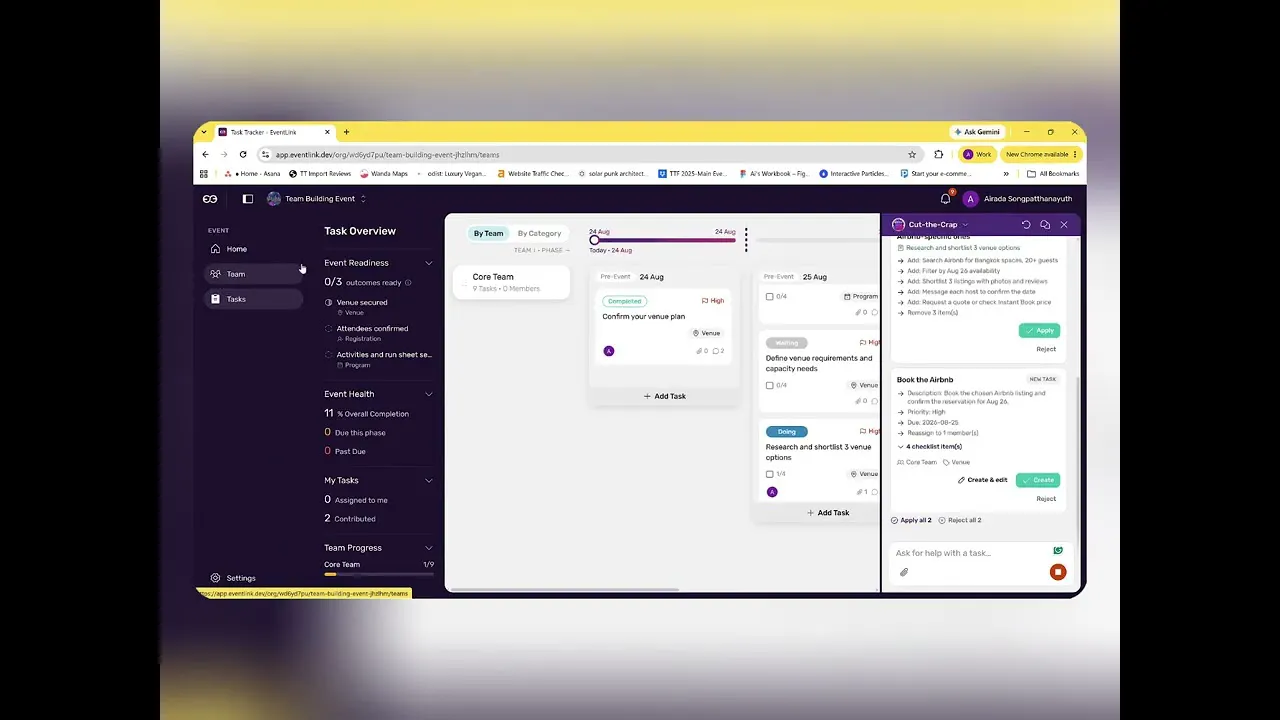Open the Team Building Event switcher

coord(317,199)
